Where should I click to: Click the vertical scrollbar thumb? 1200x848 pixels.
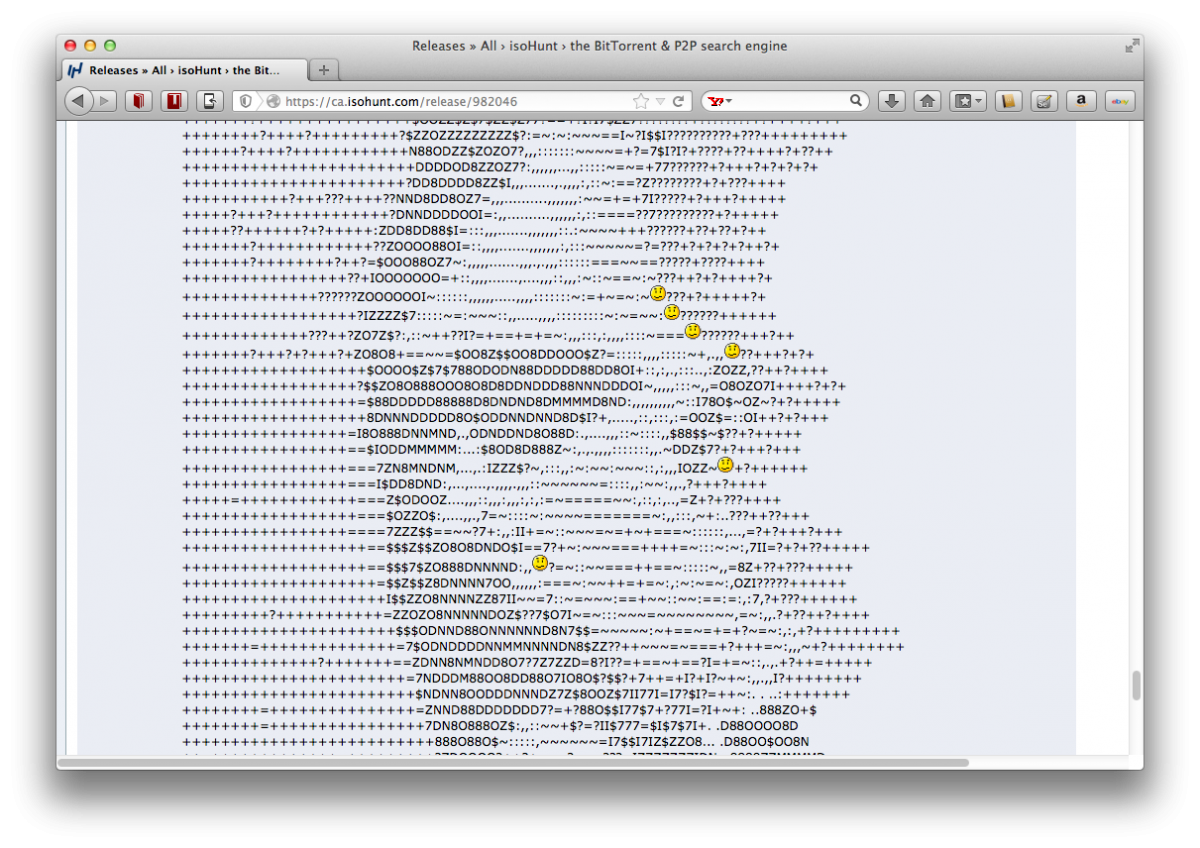(1135, 685)
